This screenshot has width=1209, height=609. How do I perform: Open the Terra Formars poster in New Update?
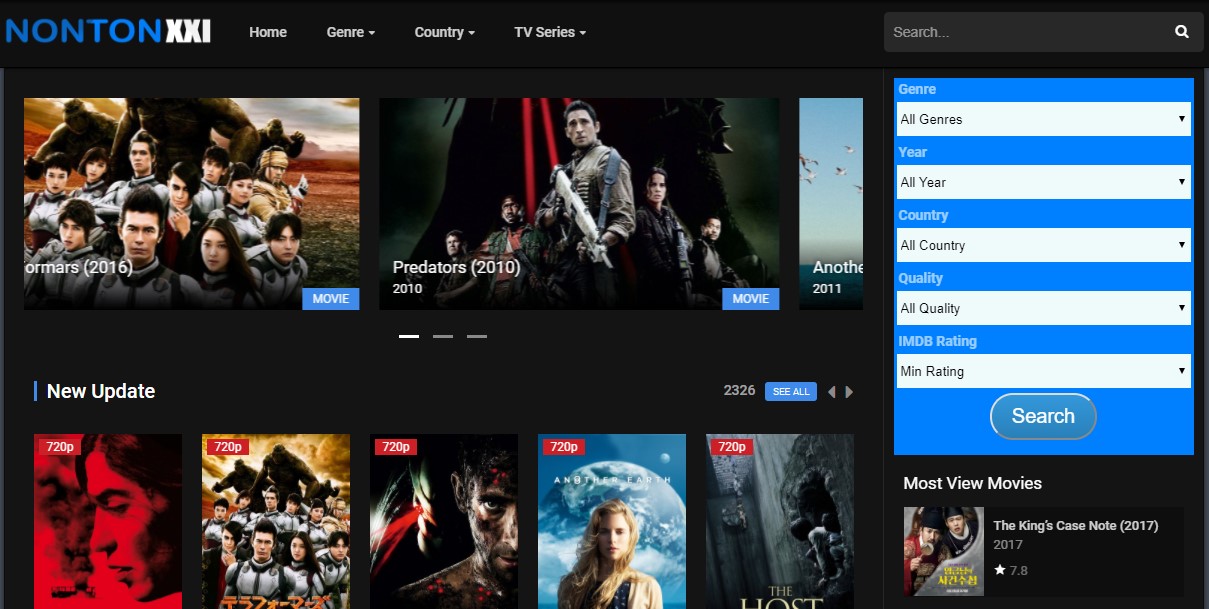[x=276, y=521]
